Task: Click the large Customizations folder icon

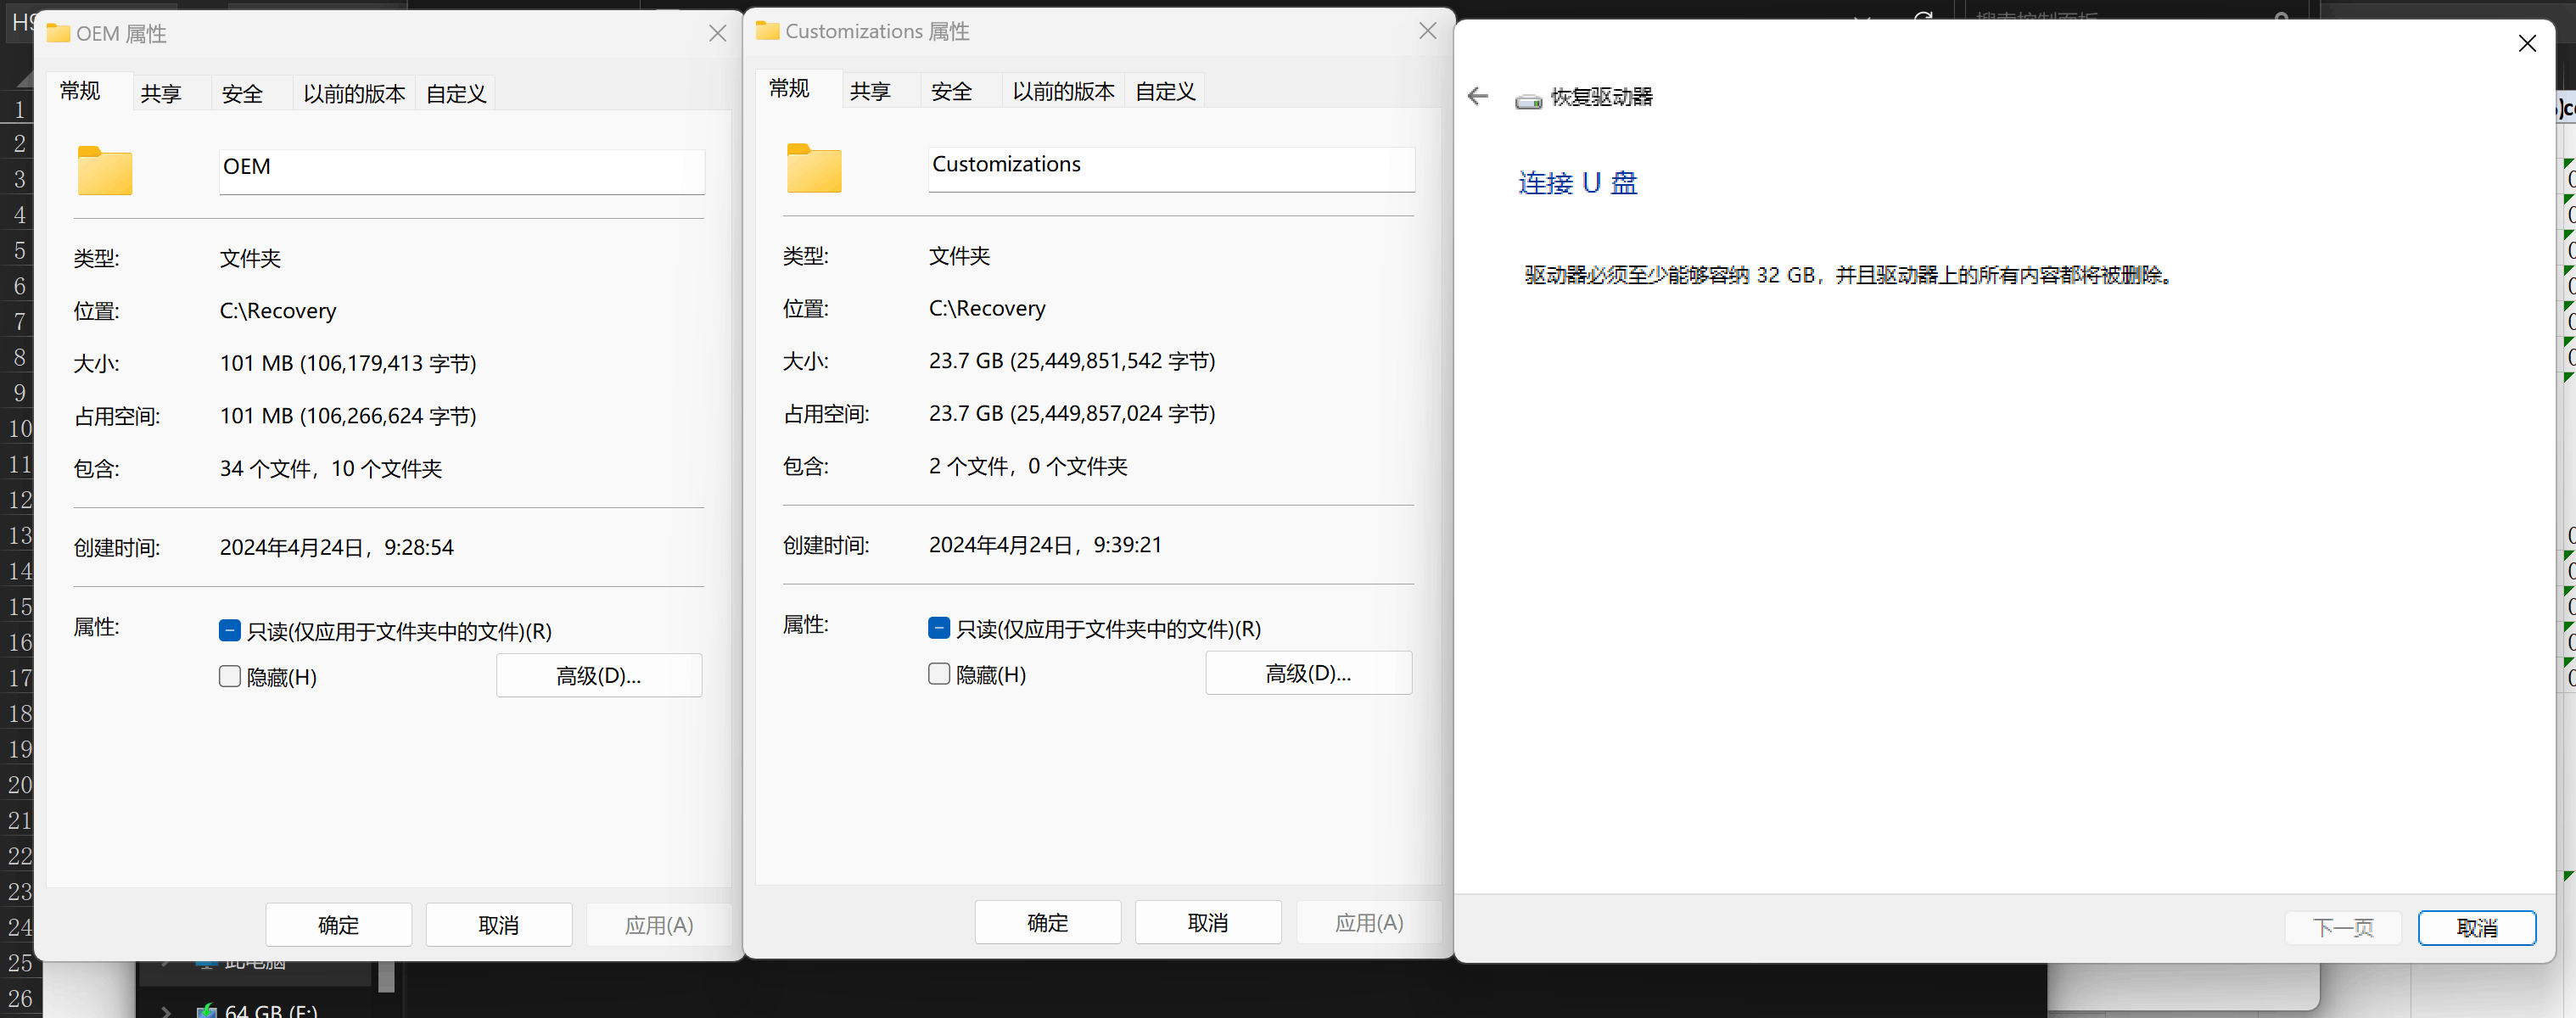Action: [x=814, y=168]
